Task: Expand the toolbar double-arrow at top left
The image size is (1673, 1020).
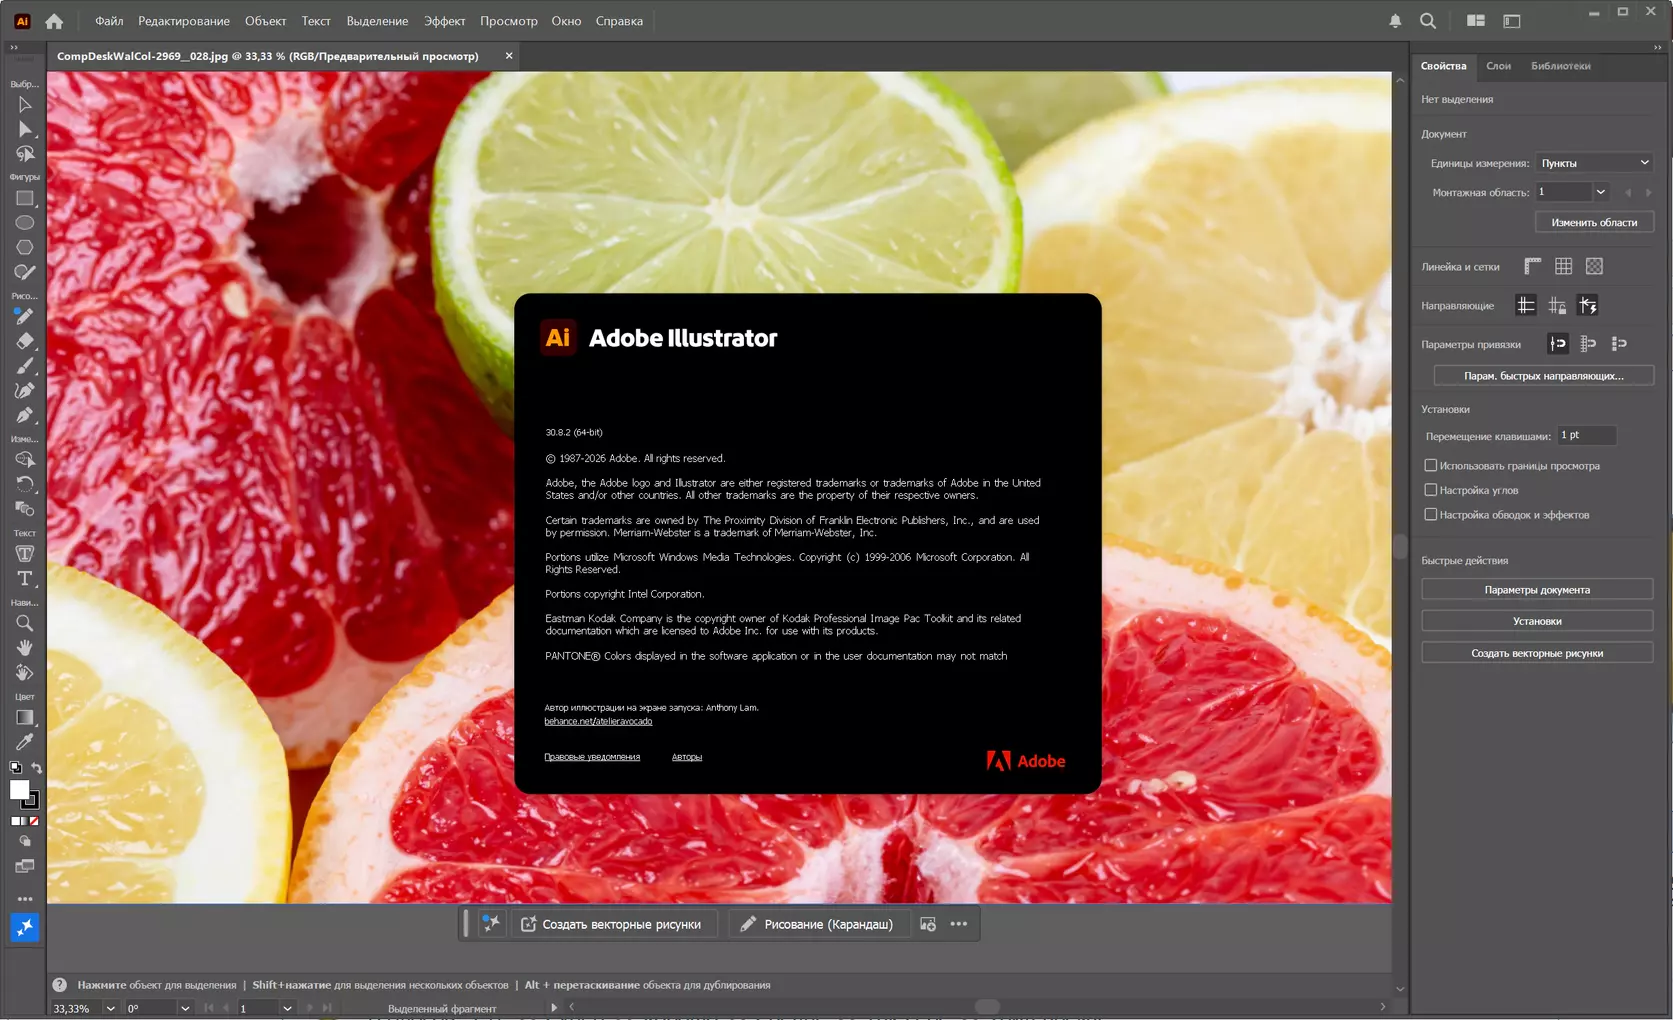Action: [13, 47]
